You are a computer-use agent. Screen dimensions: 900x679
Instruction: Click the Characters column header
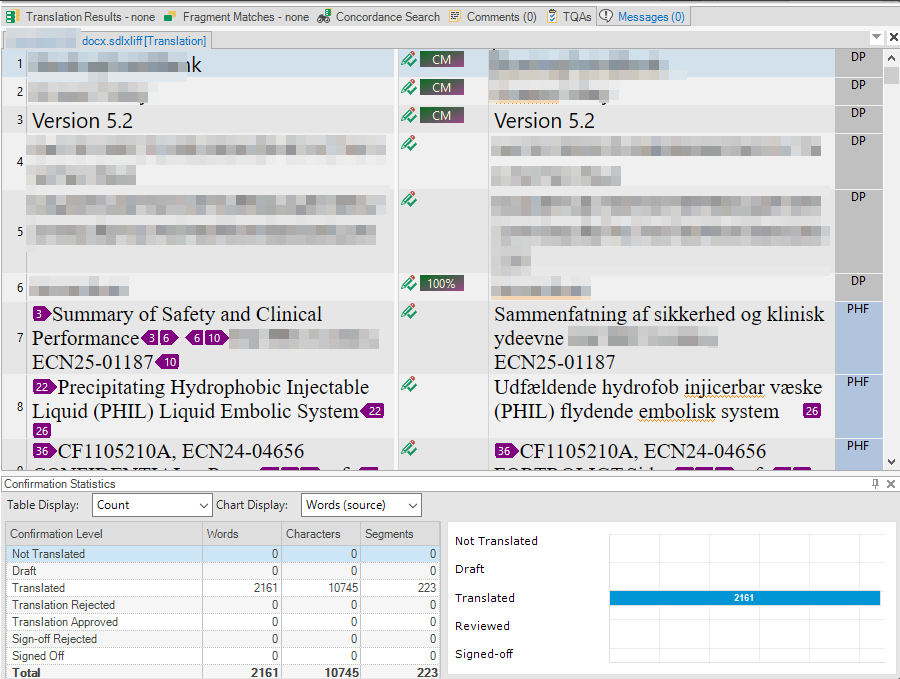coord(321,534)
